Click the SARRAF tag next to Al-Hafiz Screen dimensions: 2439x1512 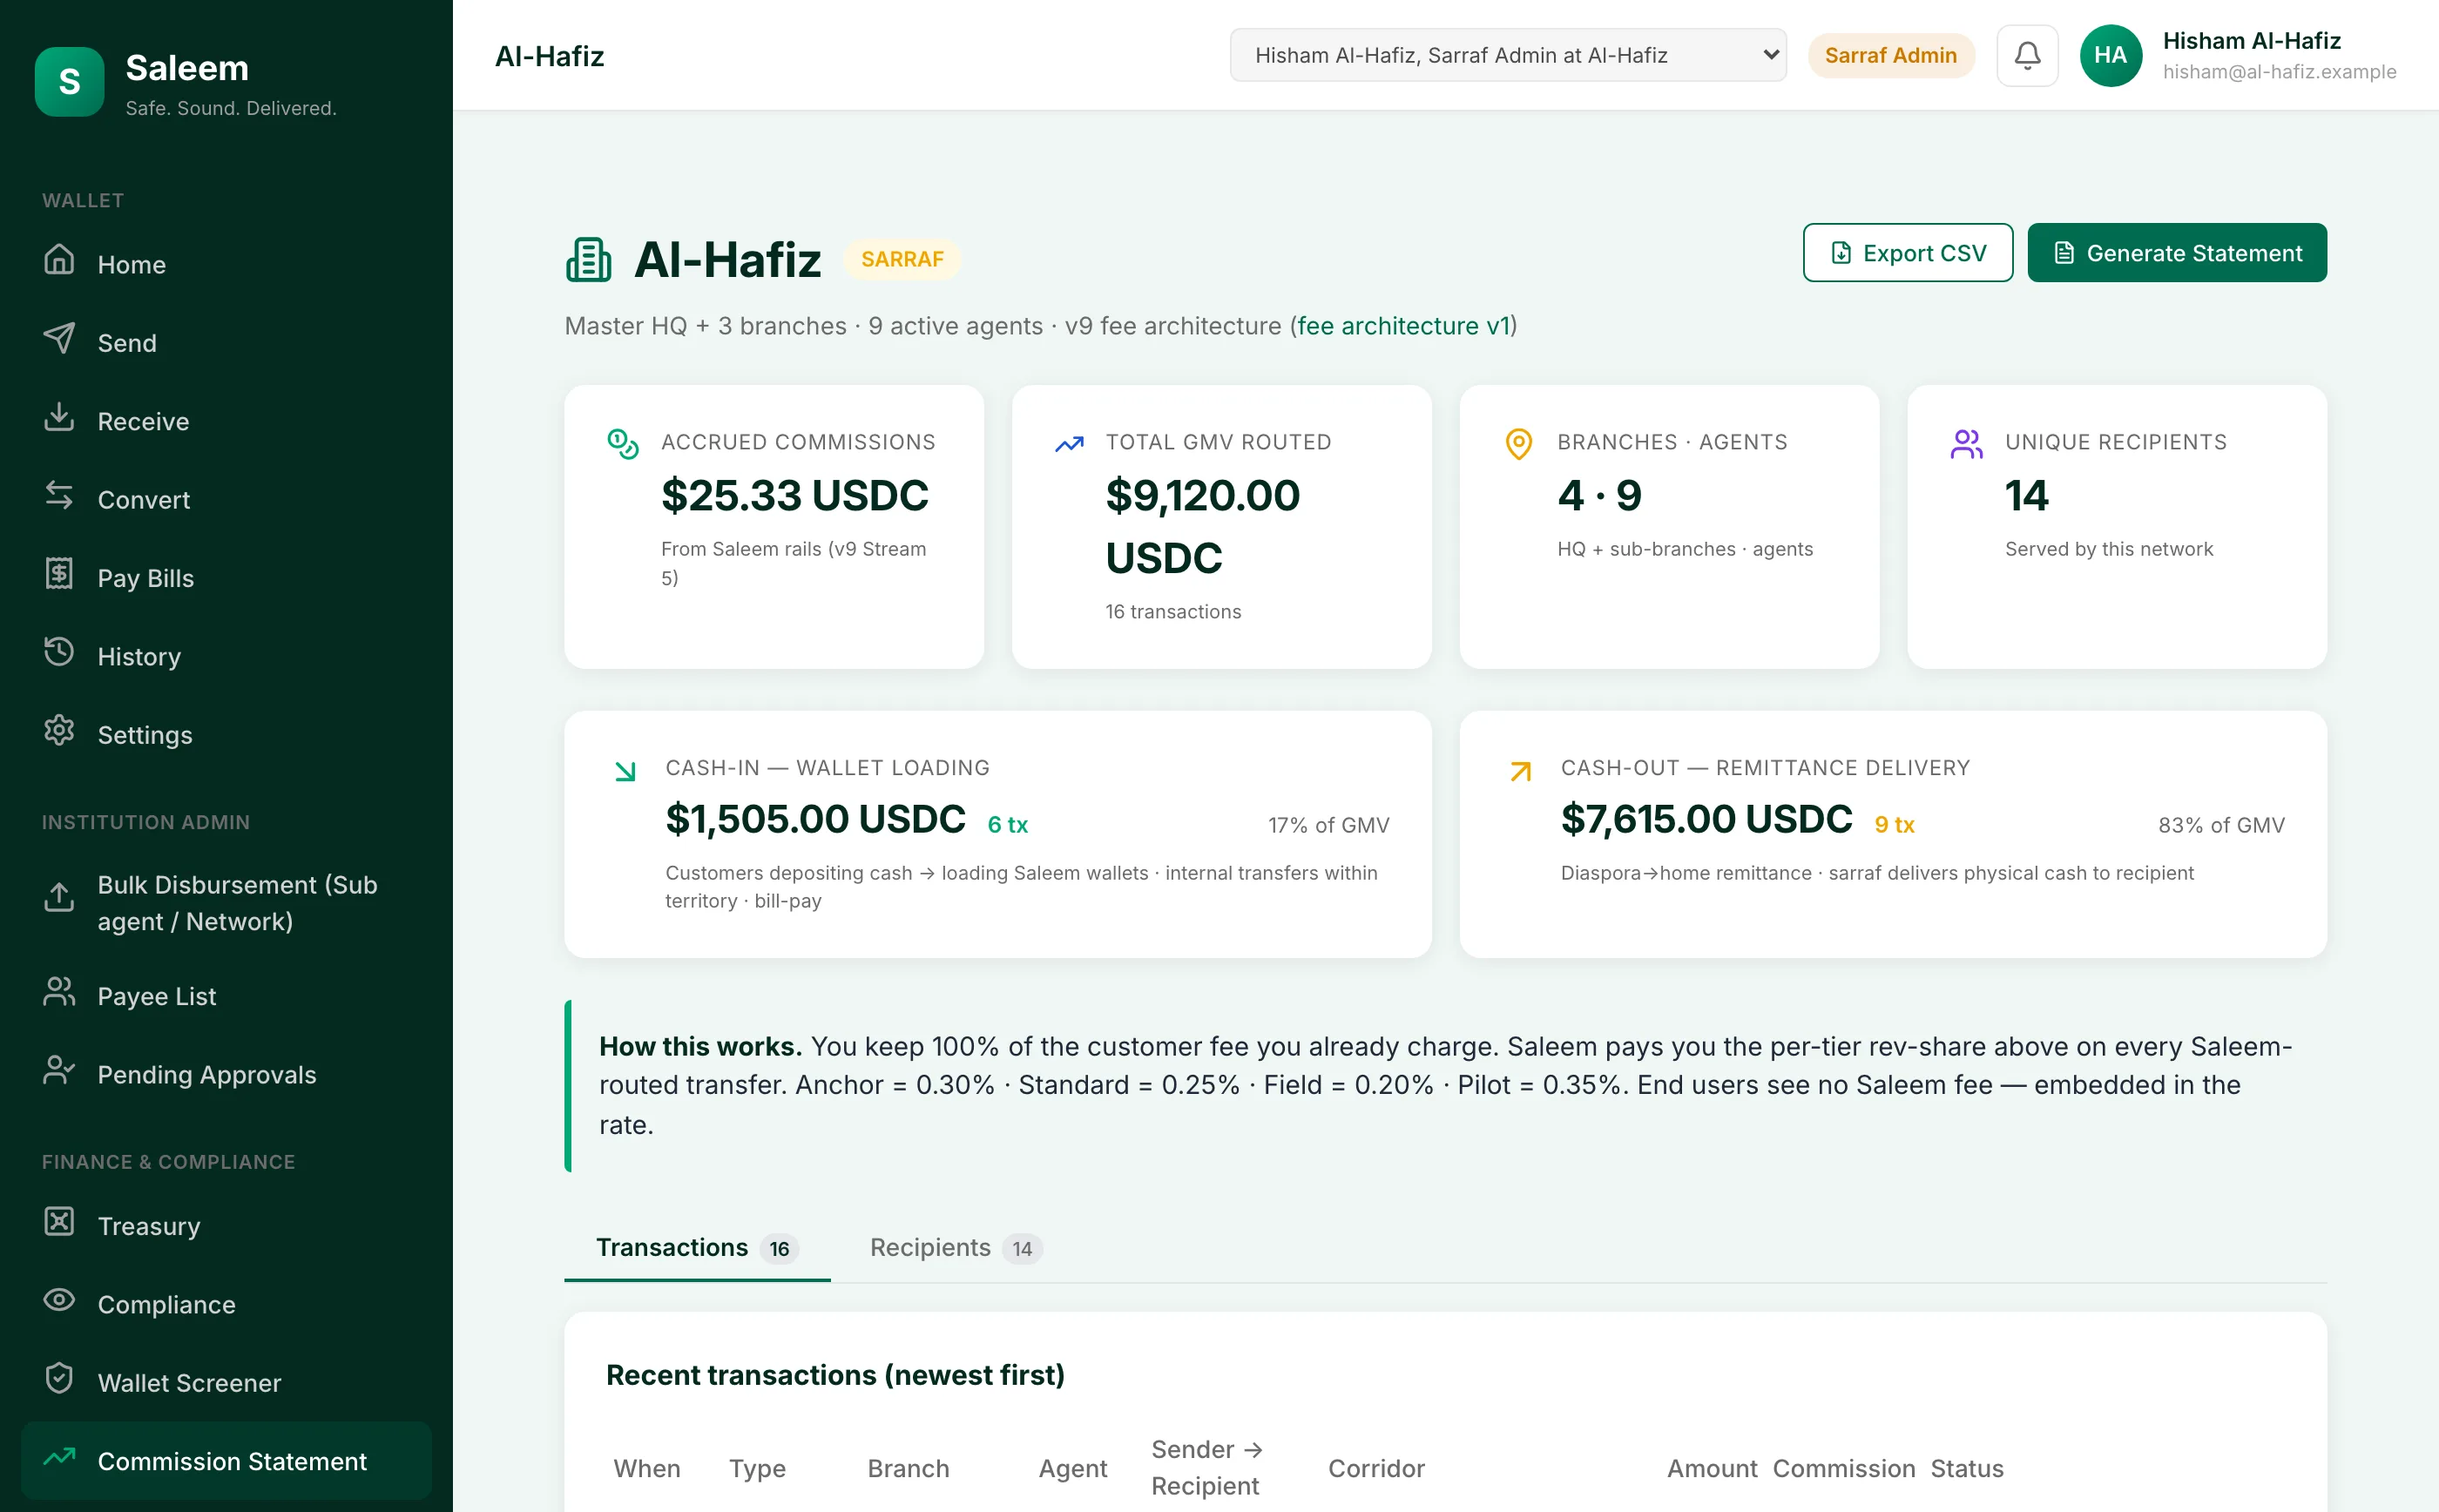pyautogui.click(x=902, y=259)
